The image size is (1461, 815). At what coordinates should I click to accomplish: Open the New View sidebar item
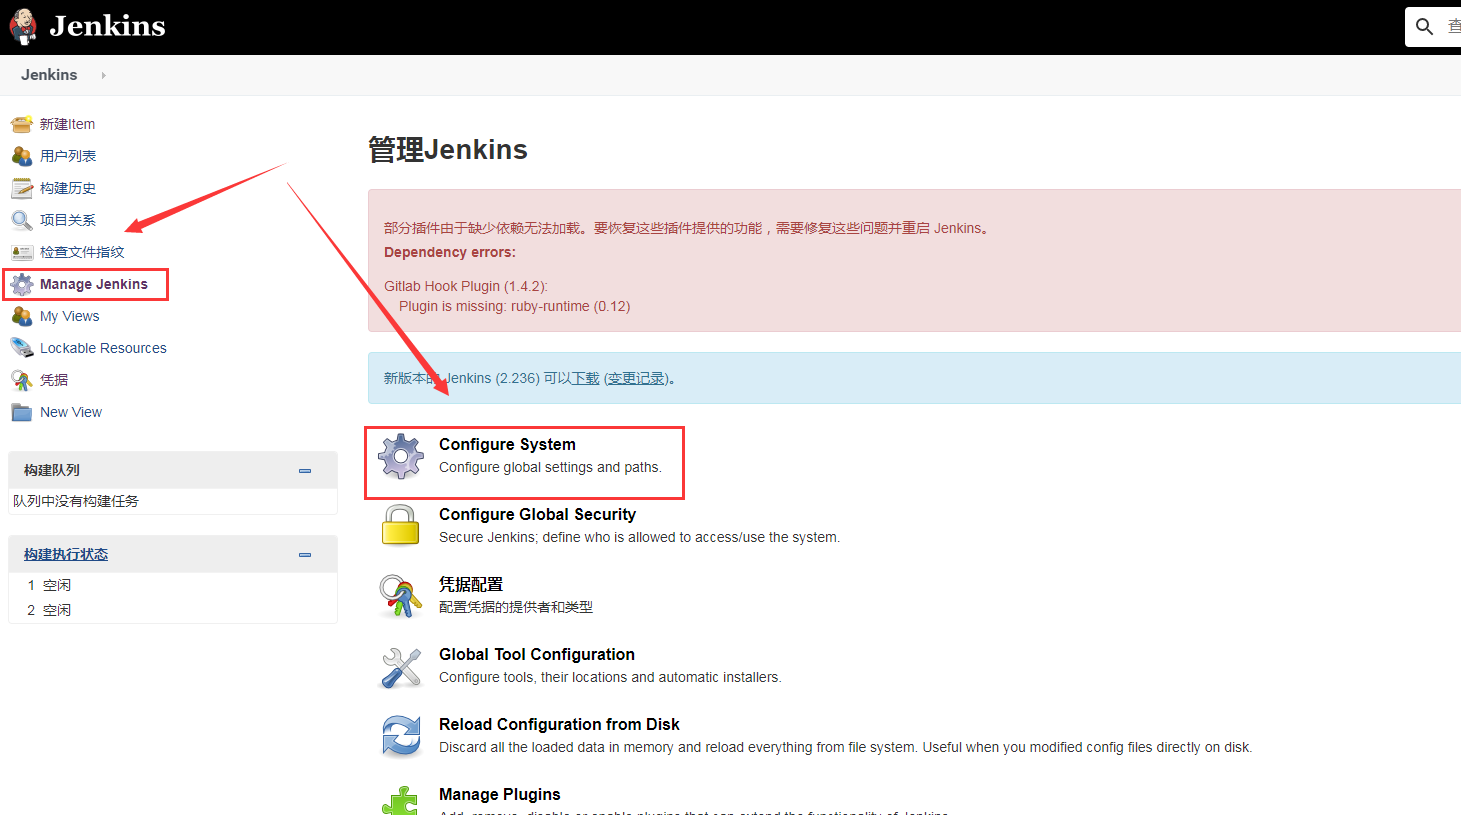point(71,412)
